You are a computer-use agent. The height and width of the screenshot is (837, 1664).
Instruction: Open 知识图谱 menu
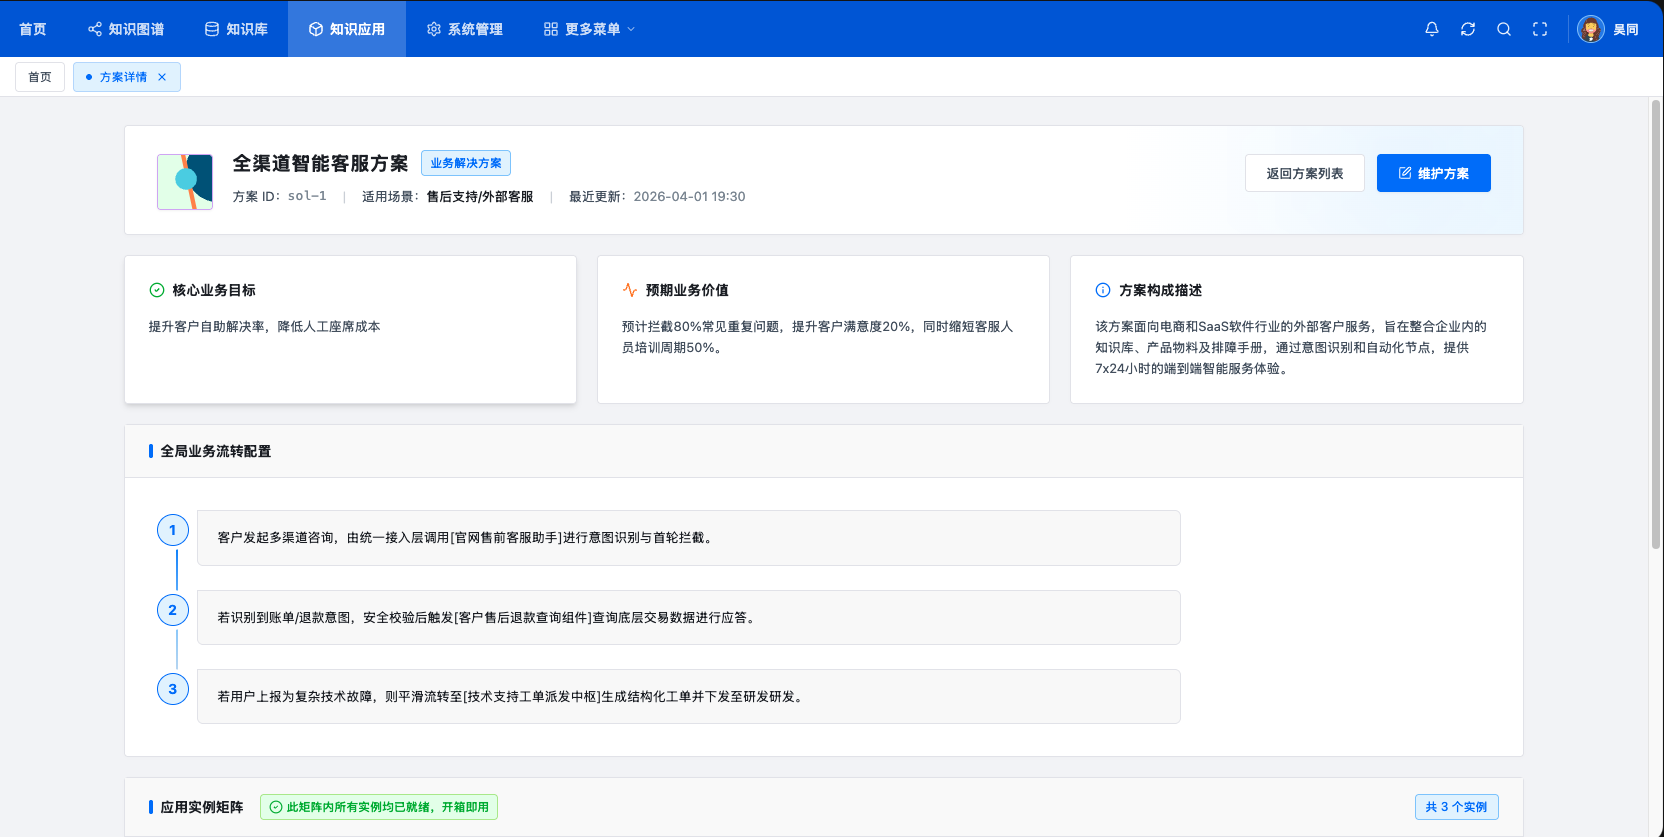point(126,29)
